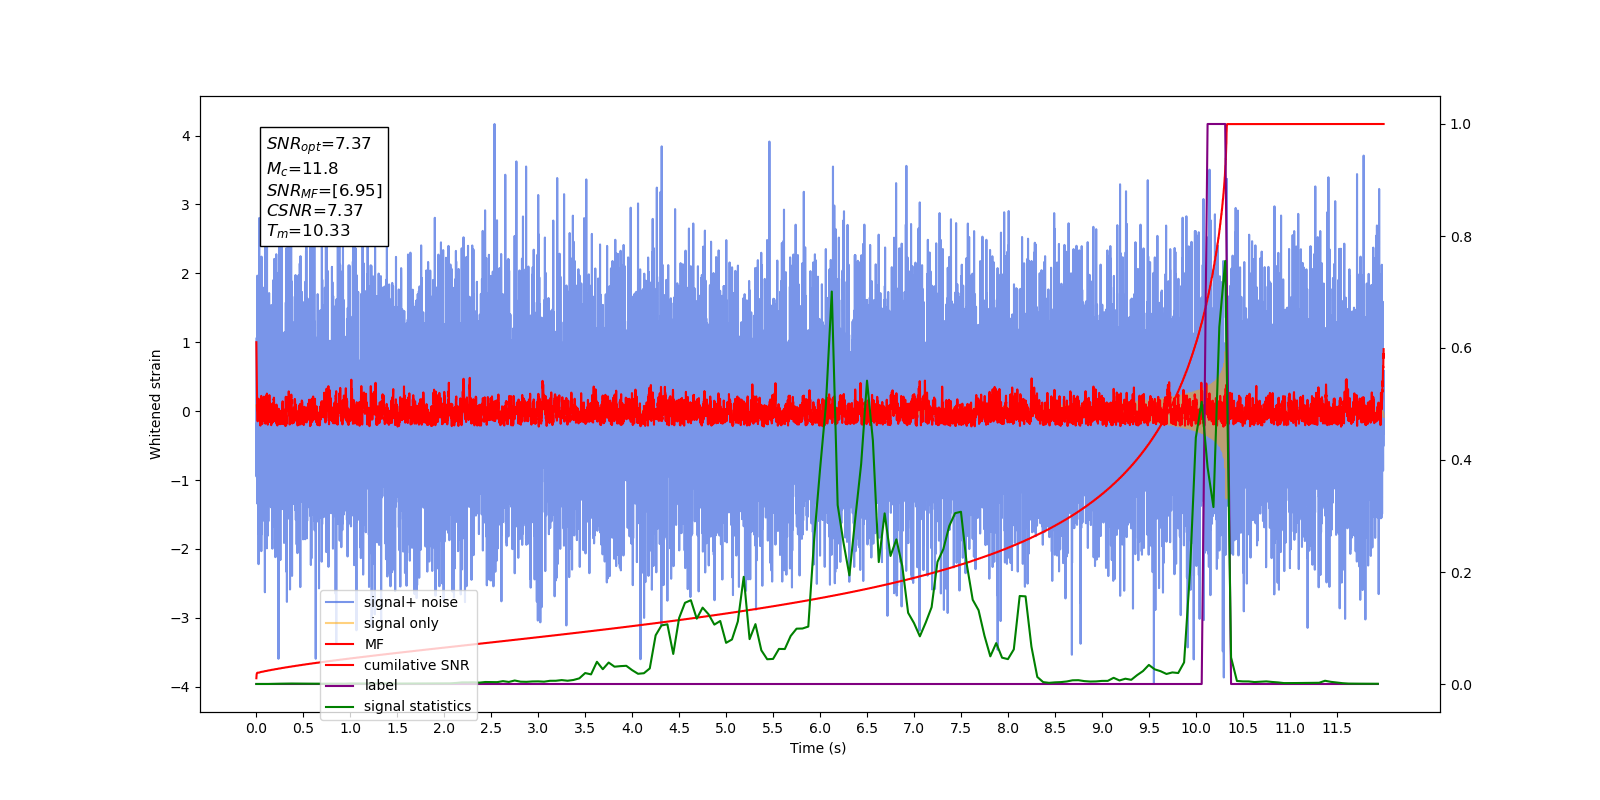Screen dimensions: 1600x800
Task: Click the 4 tick on left strain axis
Action: 185,136
